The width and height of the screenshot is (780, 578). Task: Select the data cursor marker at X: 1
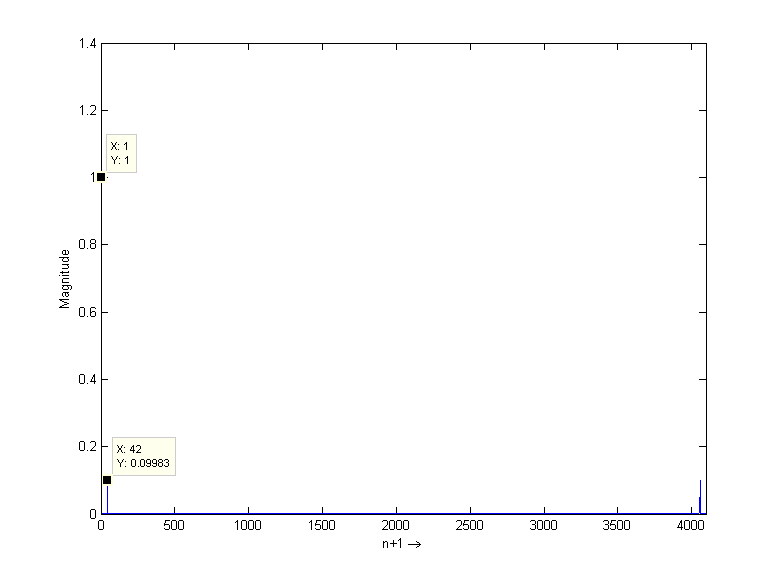101,177
